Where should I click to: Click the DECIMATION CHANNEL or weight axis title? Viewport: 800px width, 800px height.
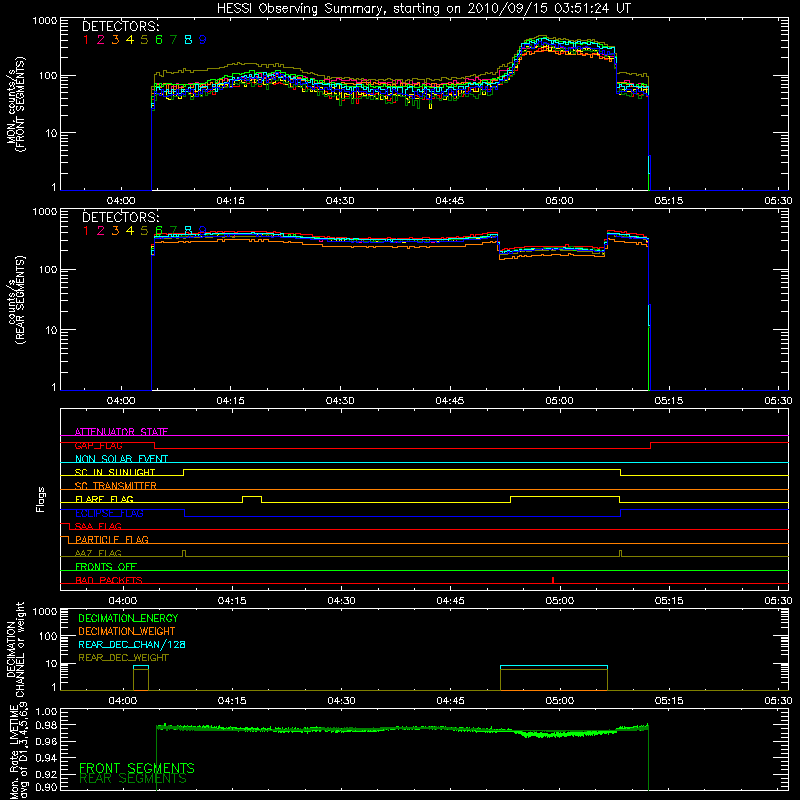[x=15, y=649]
